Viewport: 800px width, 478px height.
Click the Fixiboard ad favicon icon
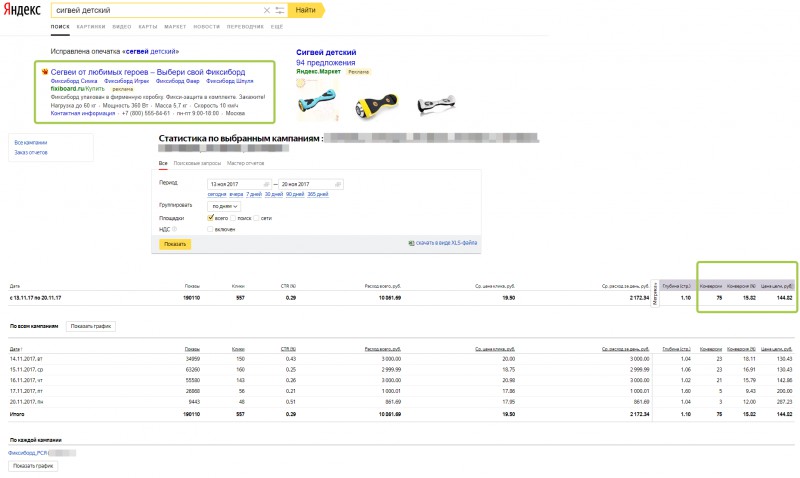[45, 72]
